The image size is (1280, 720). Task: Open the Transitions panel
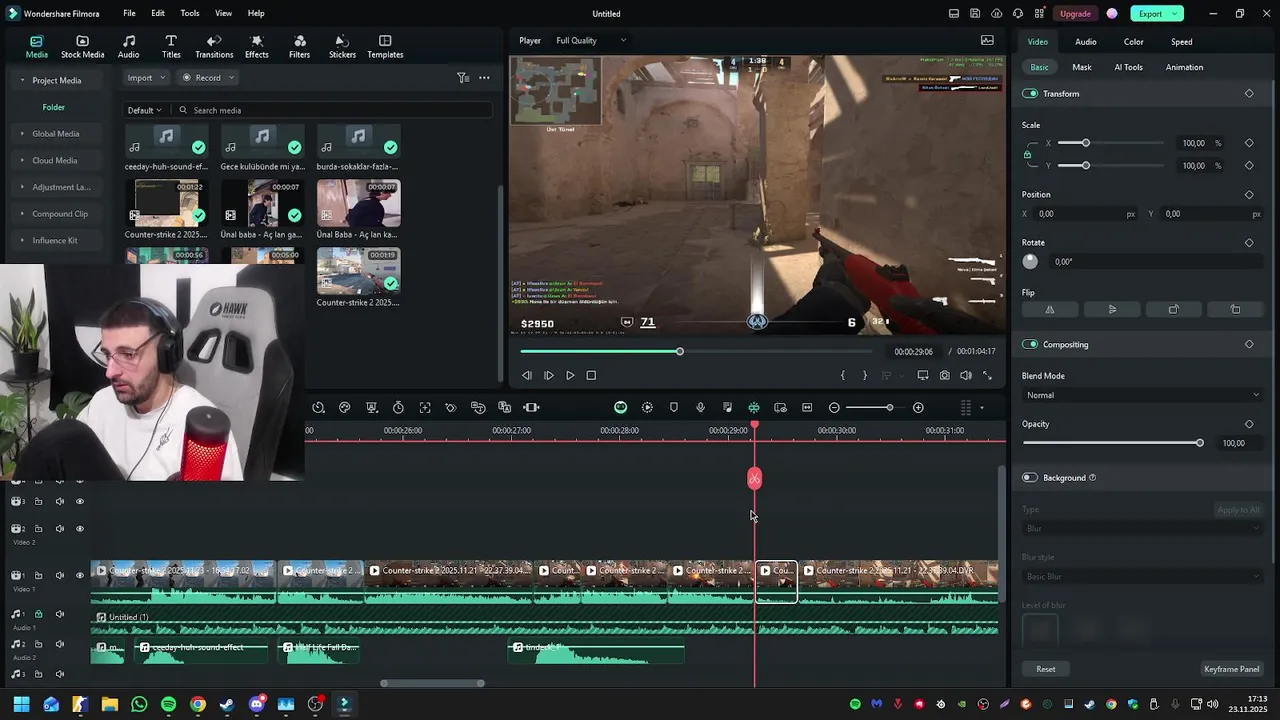214,47
